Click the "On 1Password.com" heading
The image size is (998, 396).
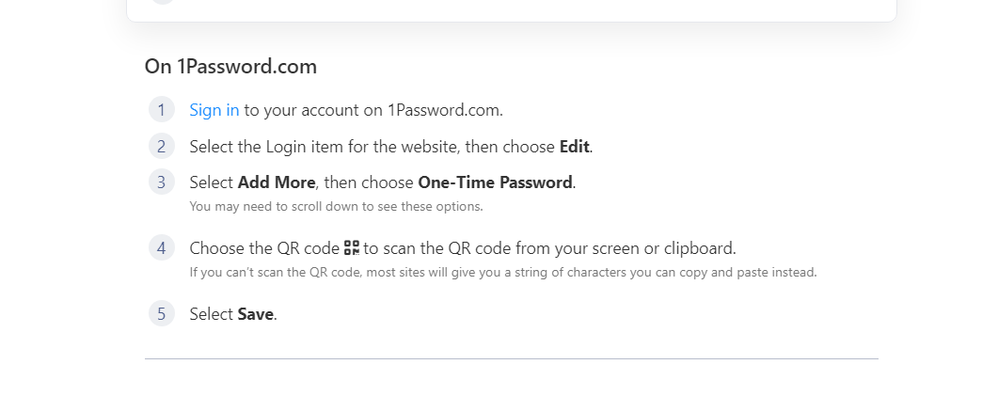coord(230,66)
